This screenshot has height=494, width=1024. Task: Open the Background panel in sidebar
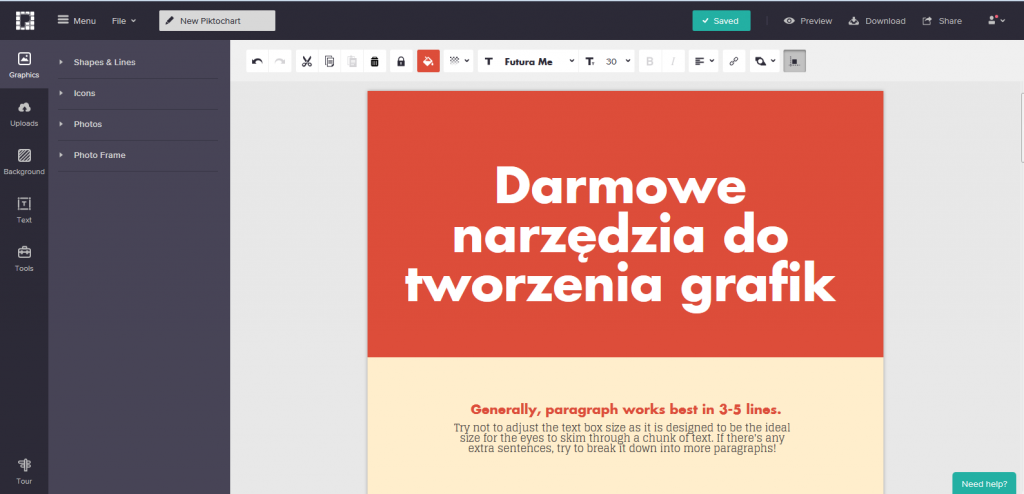[x=24, y=161]
